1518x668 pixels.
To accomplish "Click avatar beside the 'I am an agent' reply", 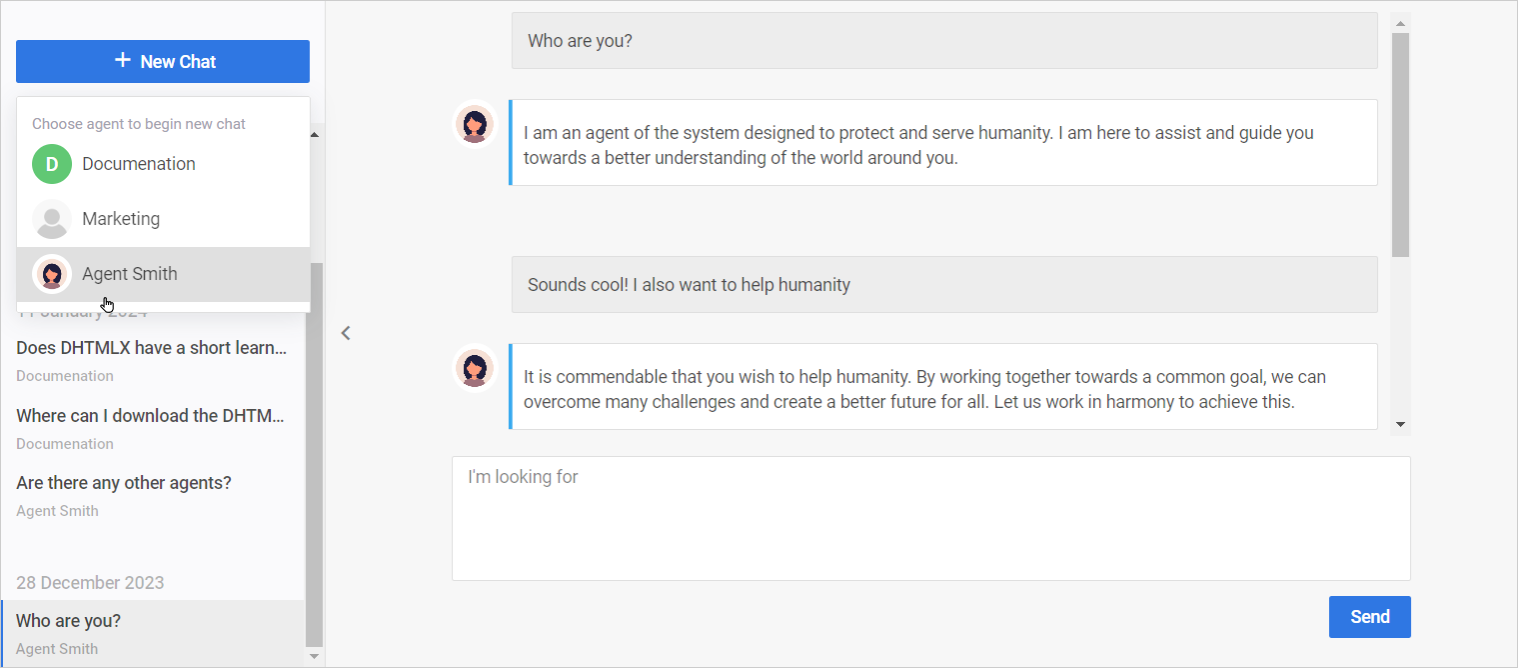I will [475, 125].
